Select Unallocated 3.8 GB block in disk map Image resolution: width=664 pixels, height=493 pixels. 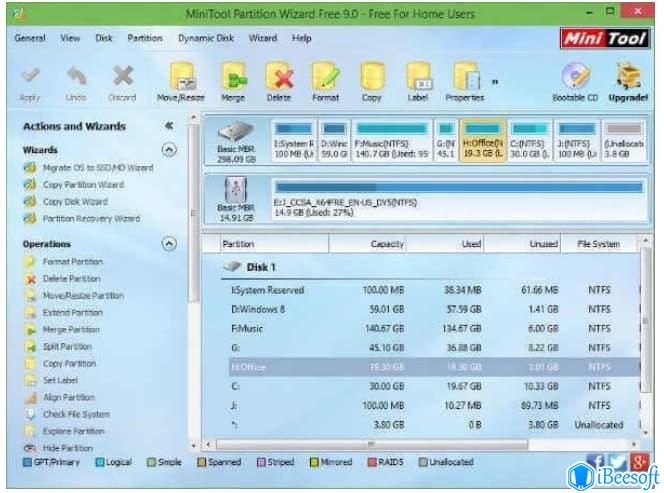click(x=624, y=141)
